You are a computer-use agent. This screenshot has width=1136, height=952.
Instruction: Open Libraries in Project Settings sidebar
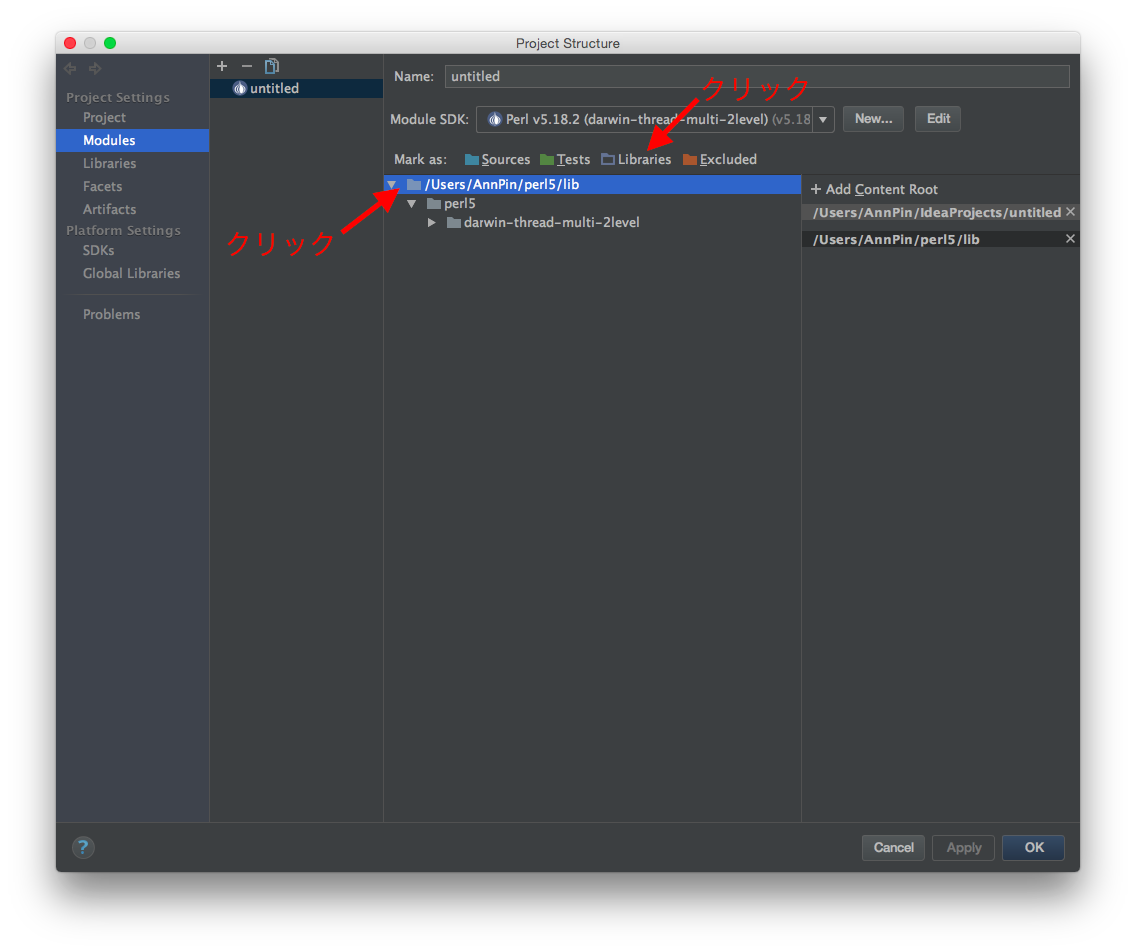[x=109, y=163]
